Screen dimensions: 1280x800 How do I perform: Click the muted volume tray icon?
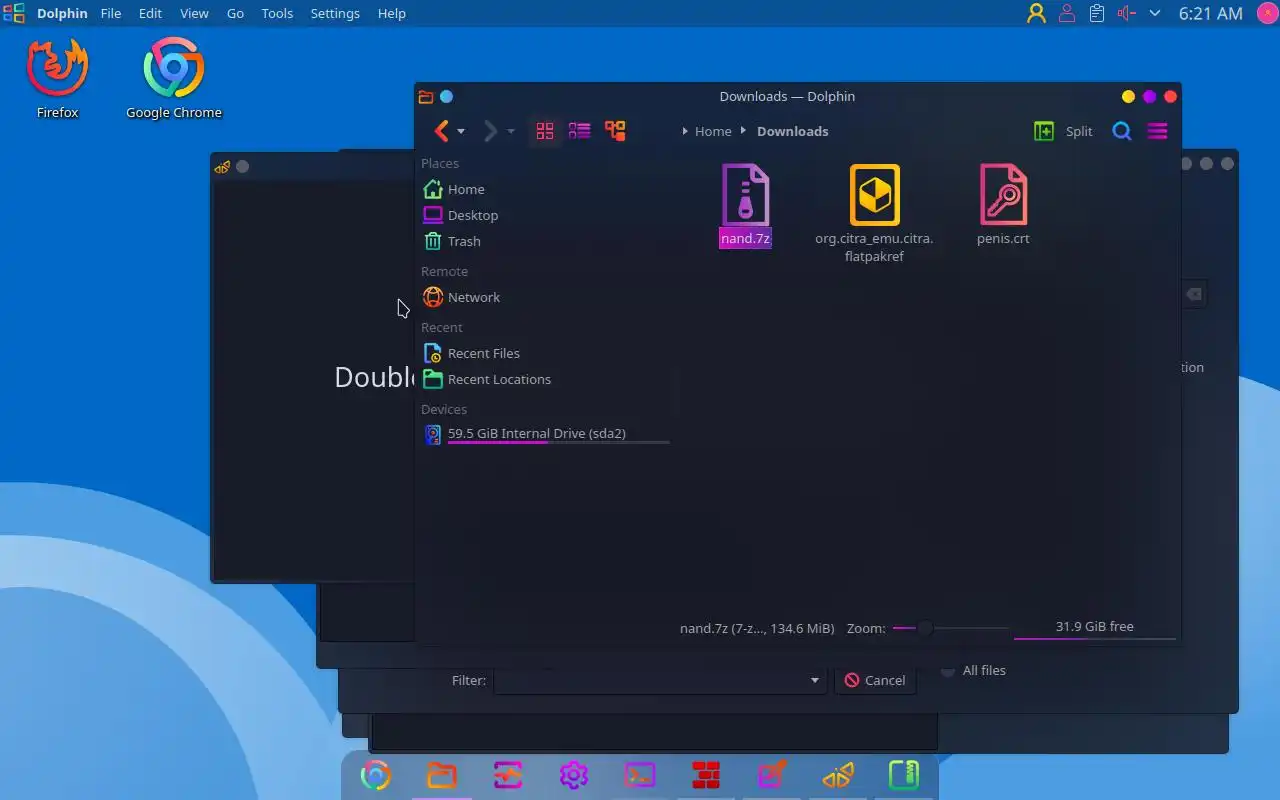pyautogui.click(x=1127, y=13)
